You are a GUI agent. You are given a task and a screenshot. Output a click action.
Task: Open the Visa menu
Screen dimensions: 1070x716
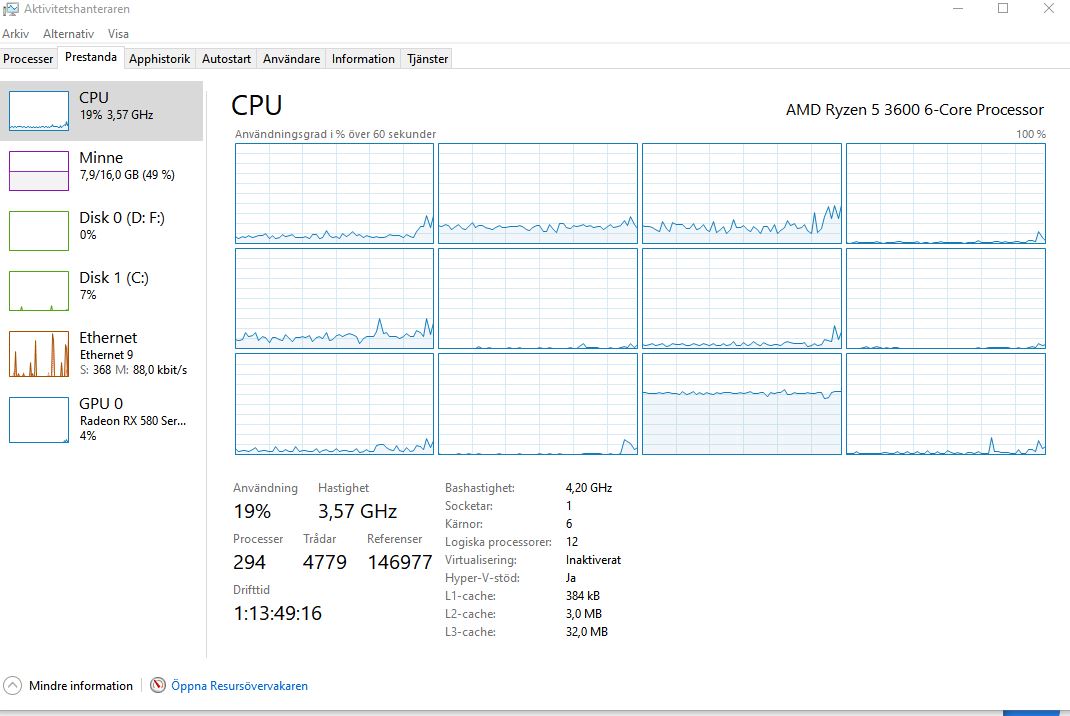tap(118, 33)
